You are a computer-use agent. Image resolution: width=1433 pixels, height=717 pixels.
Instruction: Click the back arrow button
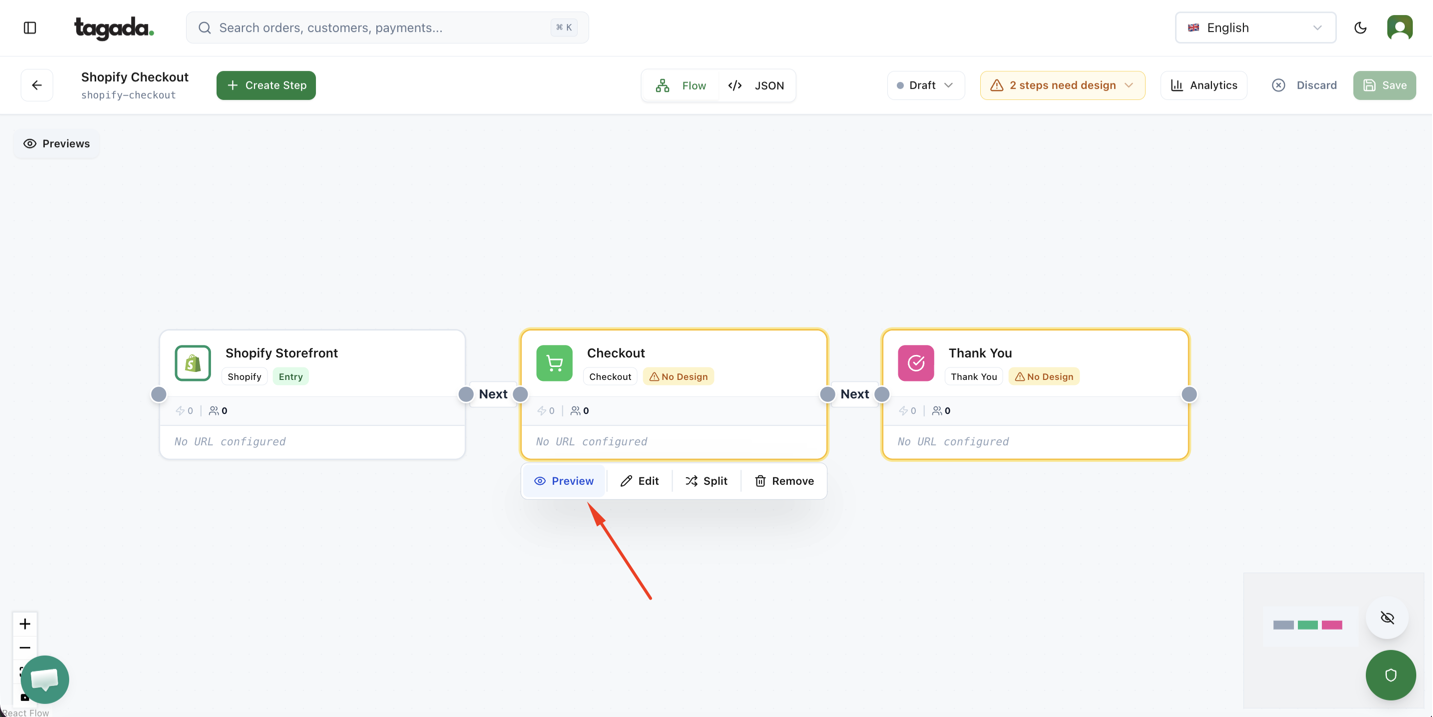pos(37,85)
